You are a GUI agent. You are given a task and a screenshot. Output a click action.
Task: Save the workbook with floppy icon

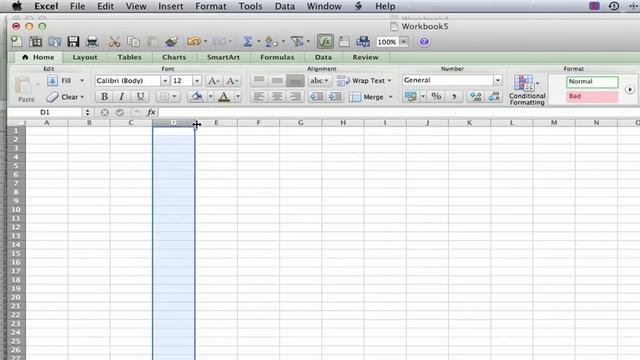coord(73,41)
